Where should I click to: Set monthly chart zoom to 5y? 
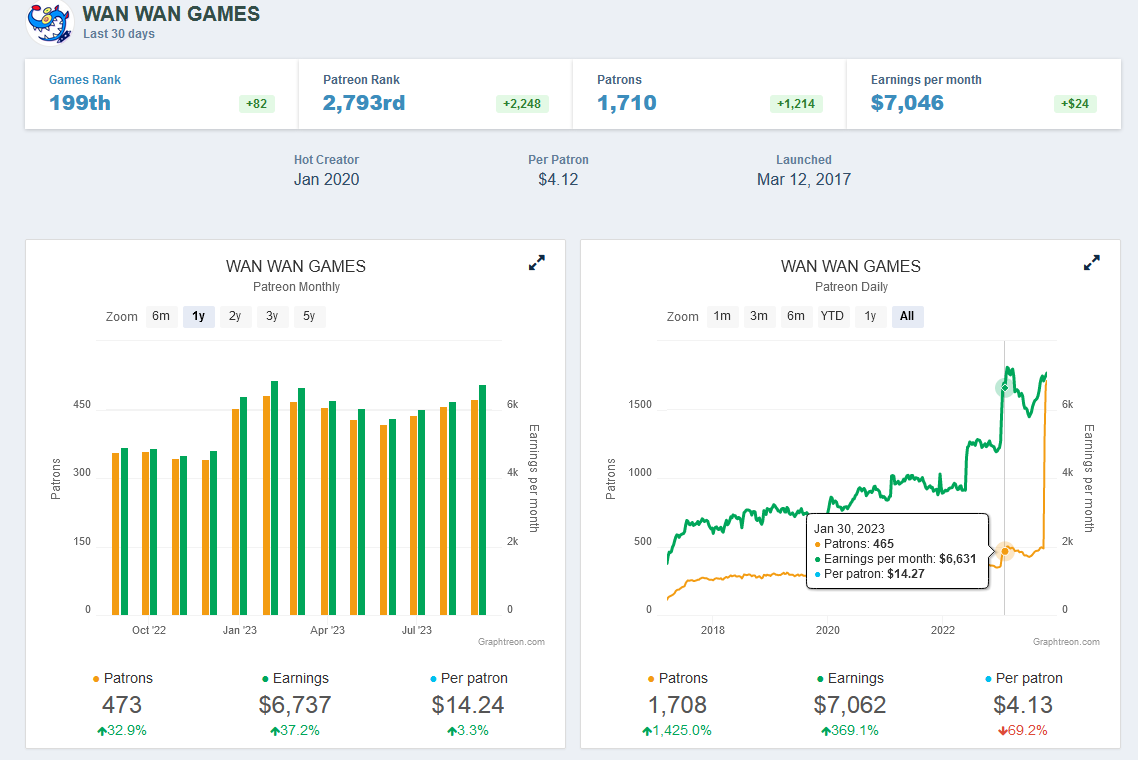(309, 316)
